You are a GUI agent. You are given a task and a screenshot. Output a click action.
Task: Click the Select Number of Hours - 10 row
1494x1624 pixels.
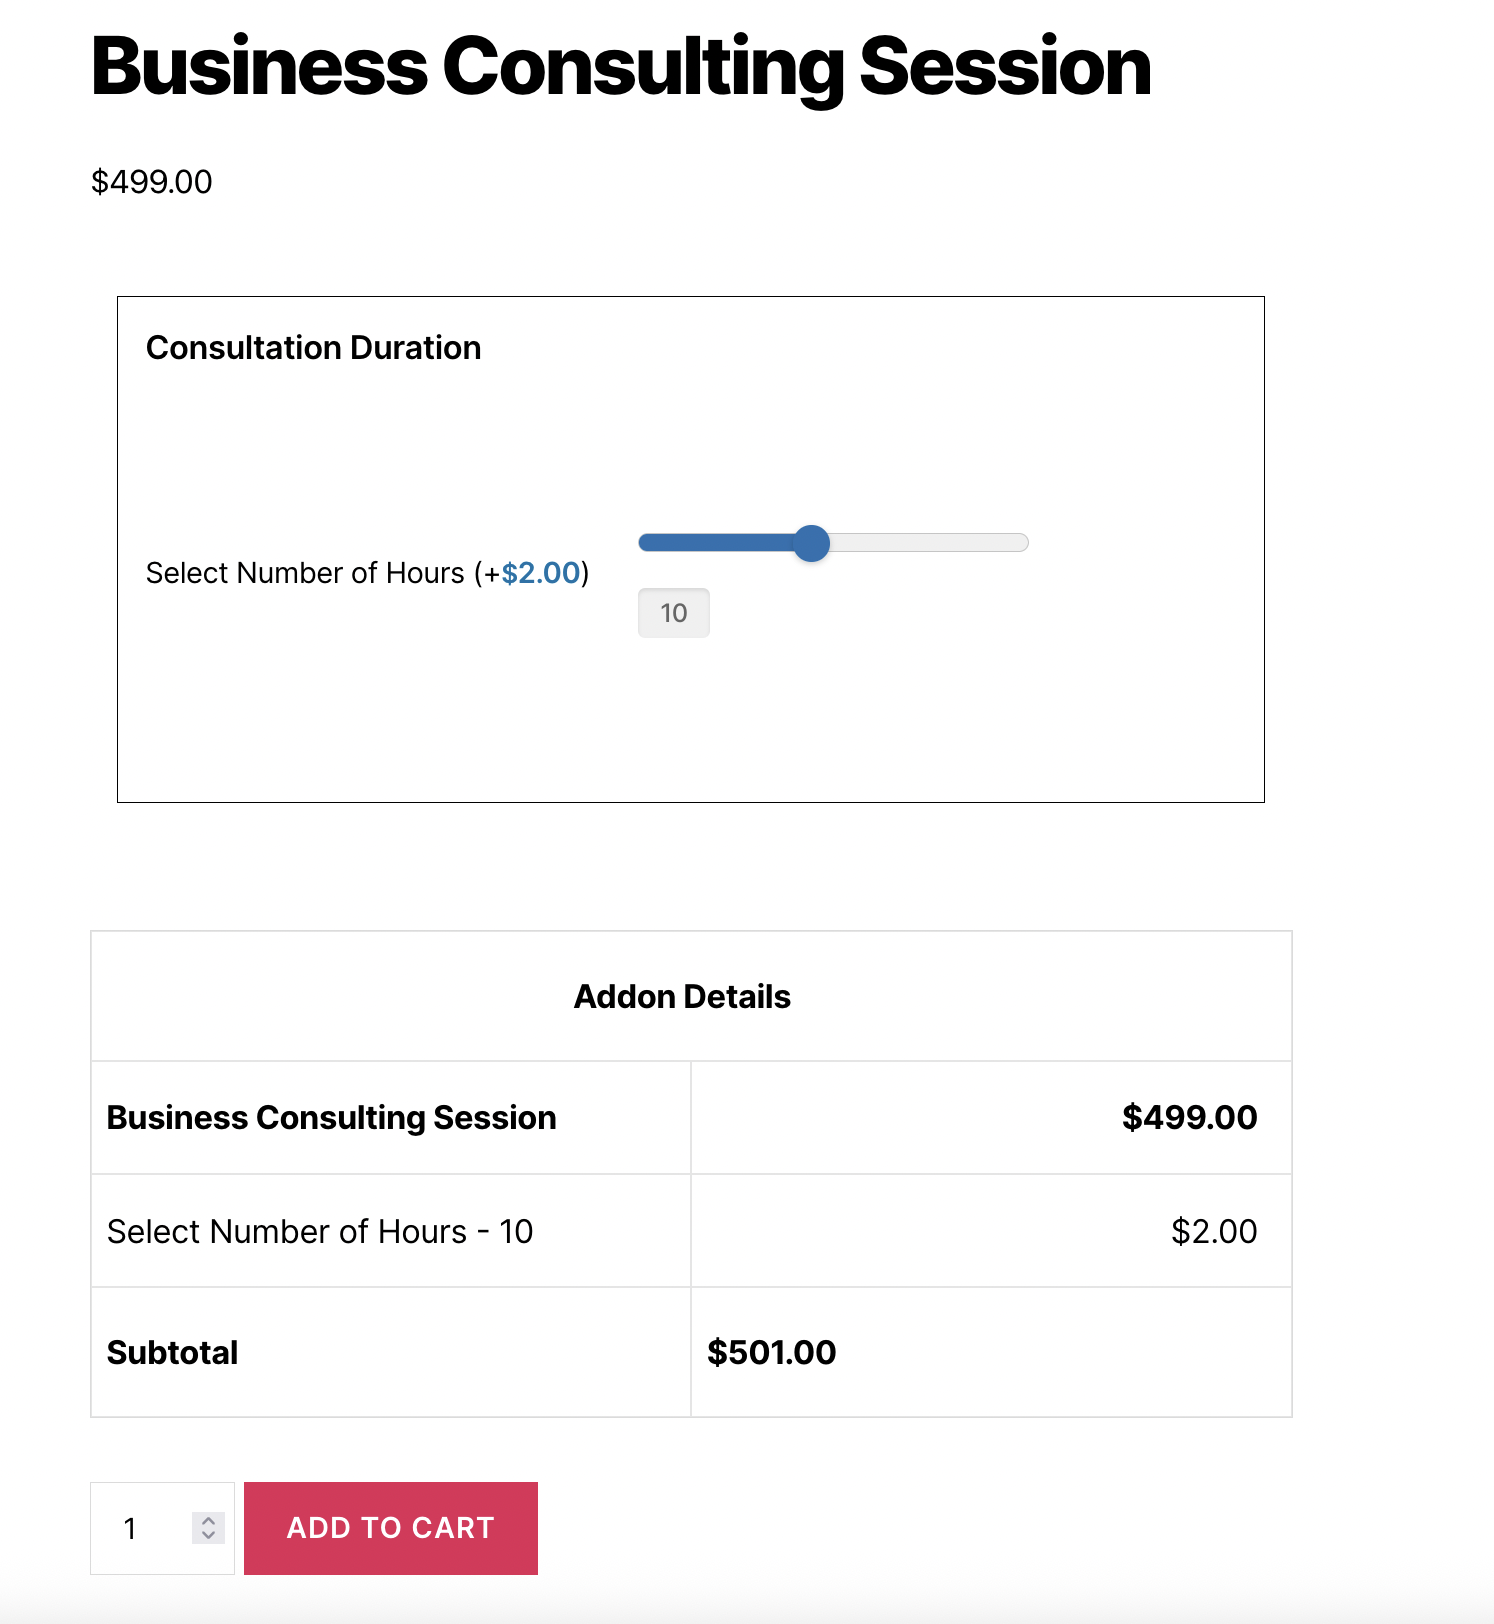coord(320,1231)
